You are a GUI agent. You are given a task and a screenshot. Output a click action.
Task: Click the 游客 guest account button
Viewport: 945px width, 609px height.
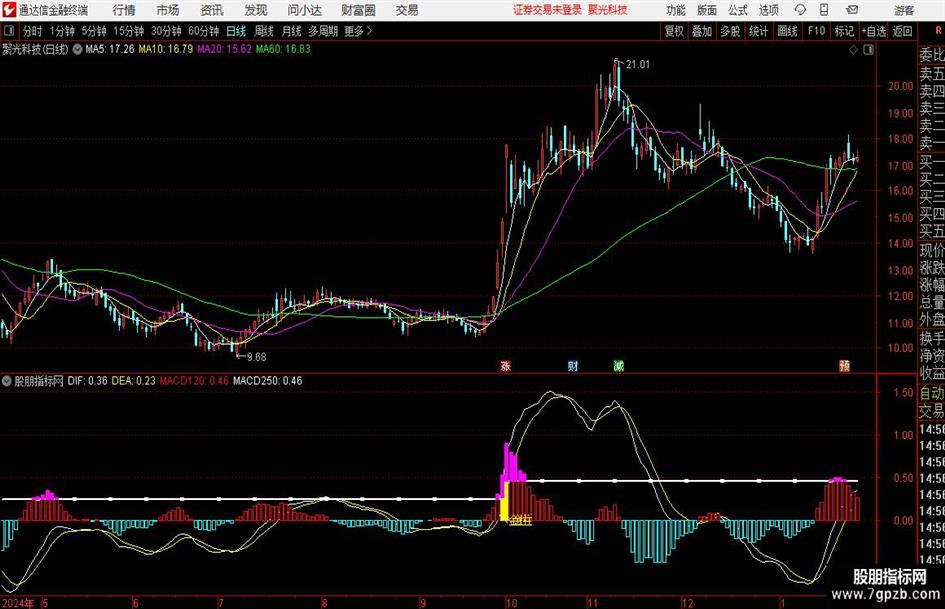click(904, 10)
